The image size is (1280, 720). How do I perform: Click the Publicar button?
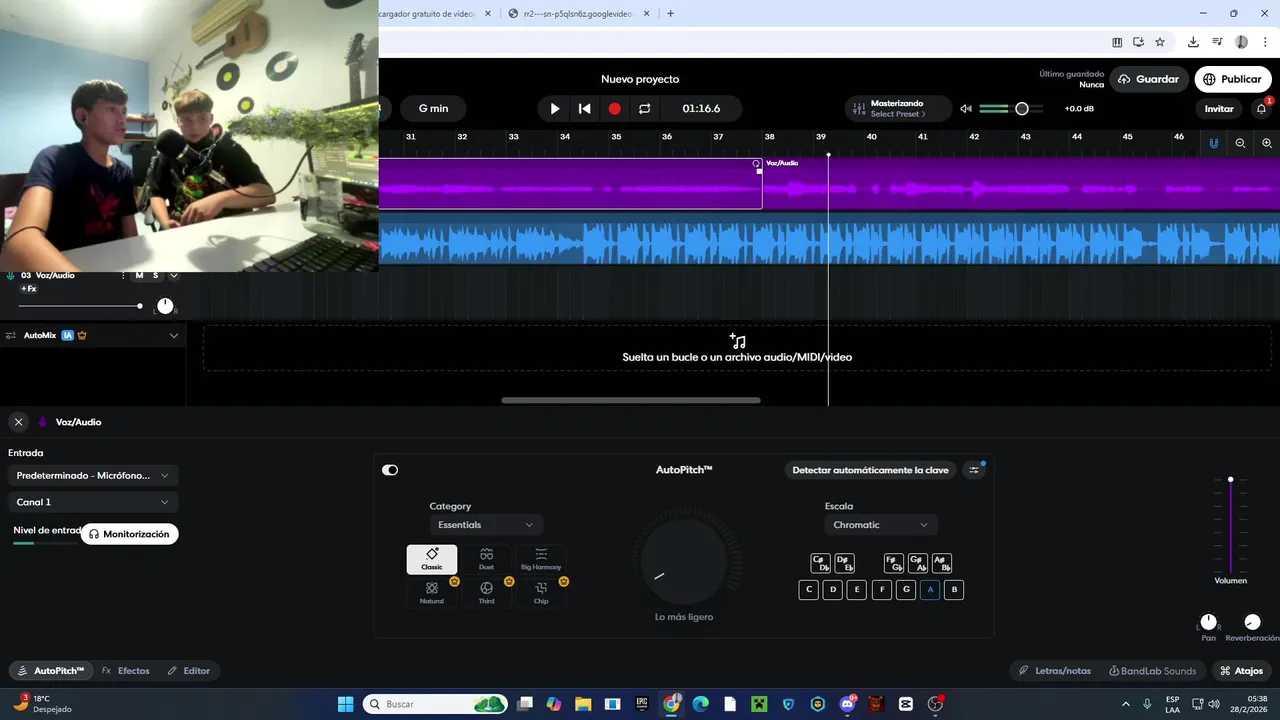coord(1233,79)
